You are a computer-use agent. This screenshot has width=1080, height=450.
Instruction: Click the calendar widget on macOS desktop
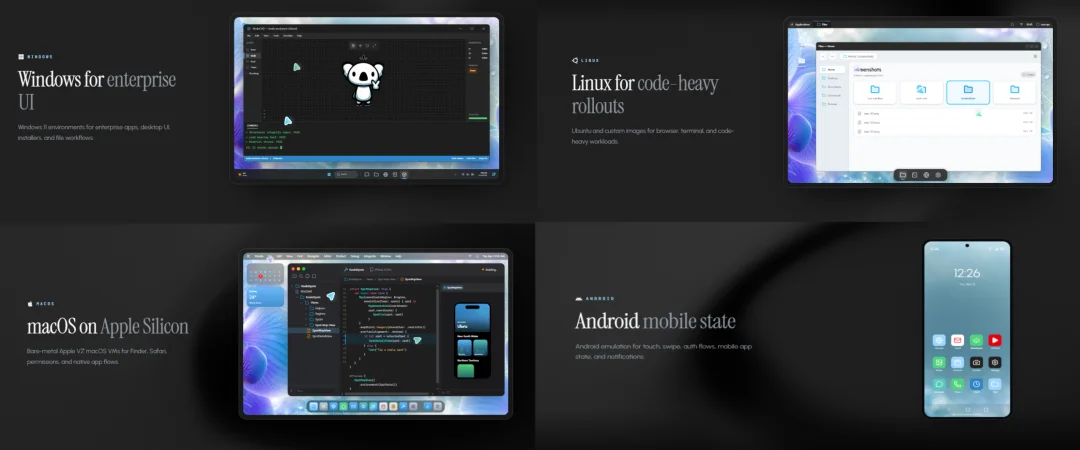click(265, 274)
